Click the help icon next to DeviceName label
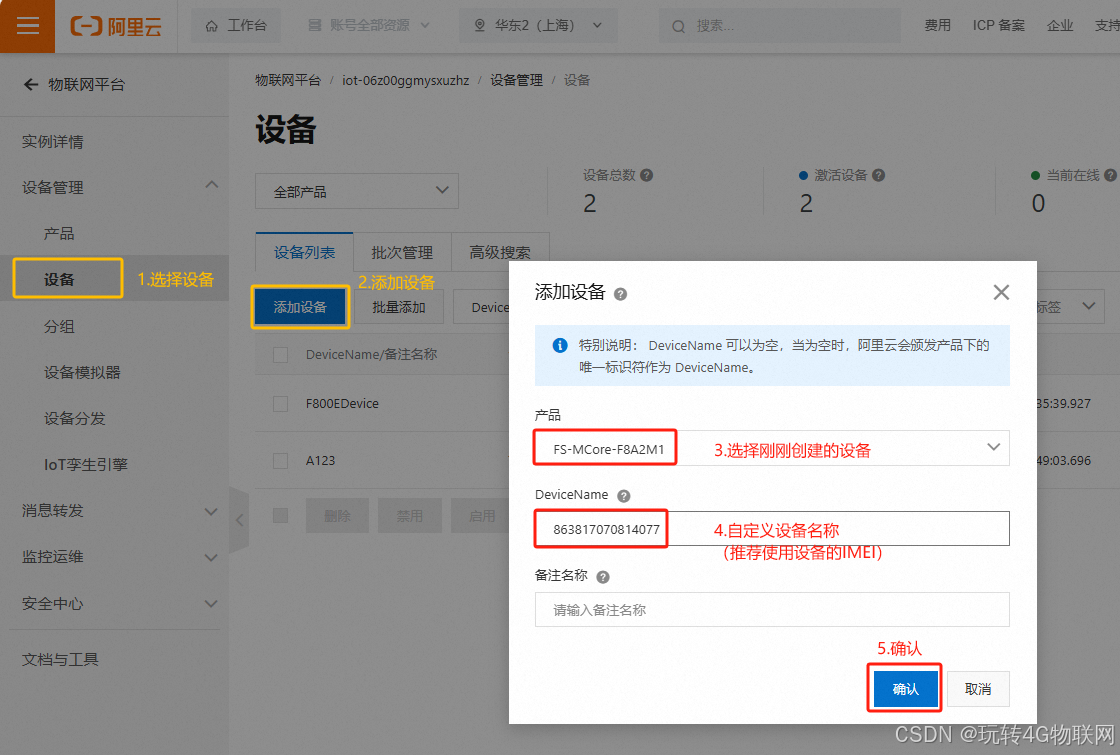The height and width of the screenshot is (755, 1120). point(624,496)
